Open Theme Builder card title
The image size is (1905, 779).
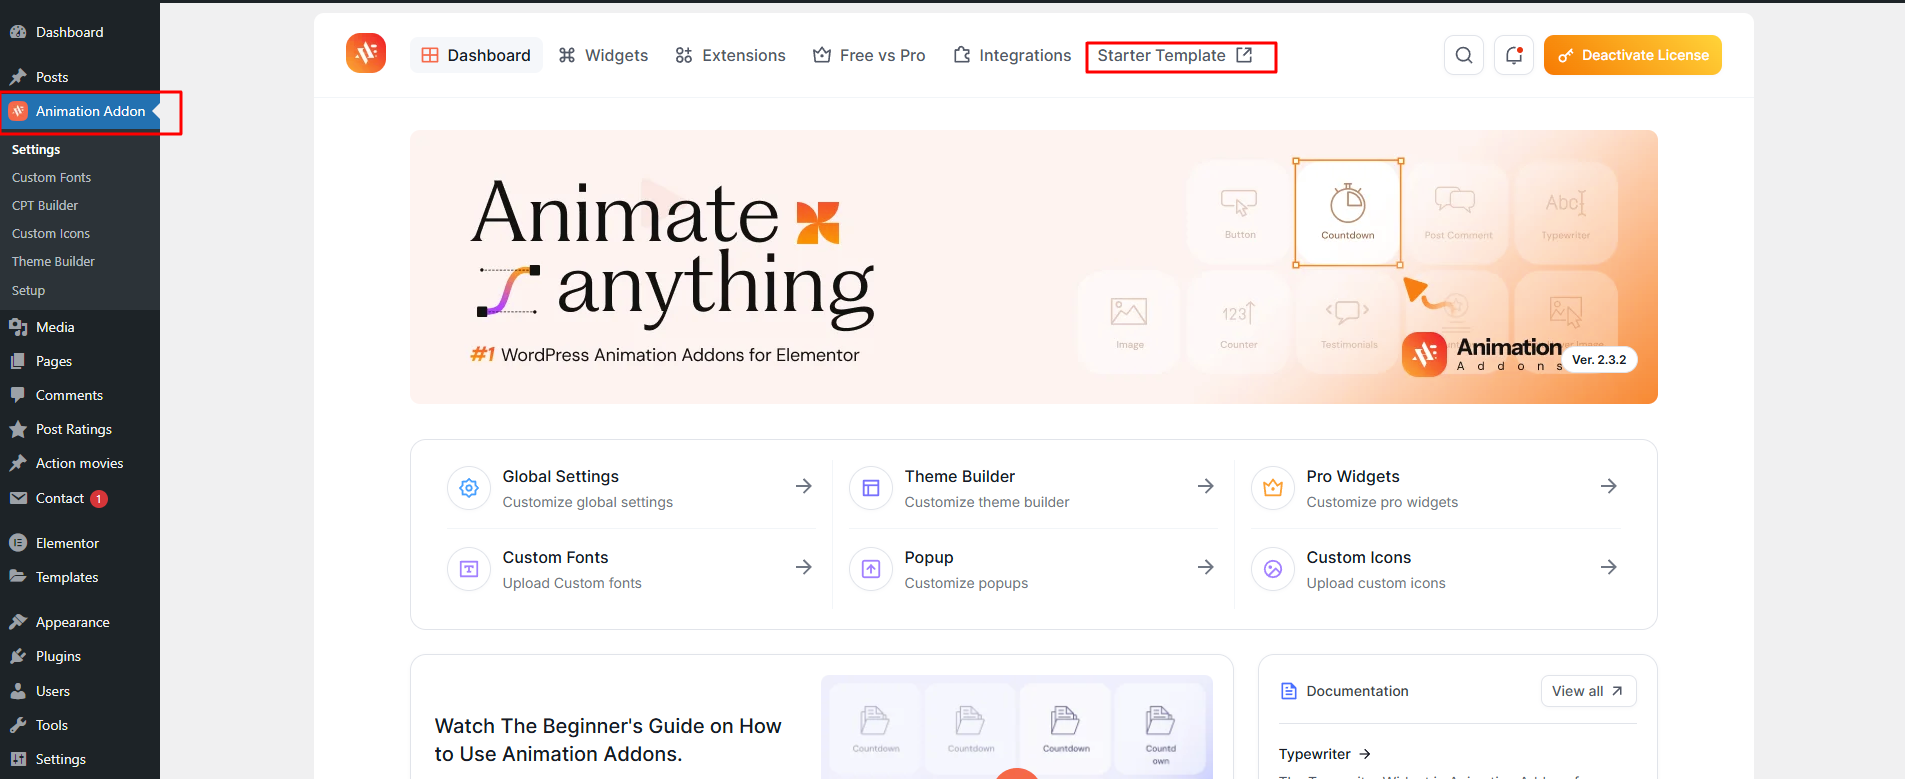959,476
